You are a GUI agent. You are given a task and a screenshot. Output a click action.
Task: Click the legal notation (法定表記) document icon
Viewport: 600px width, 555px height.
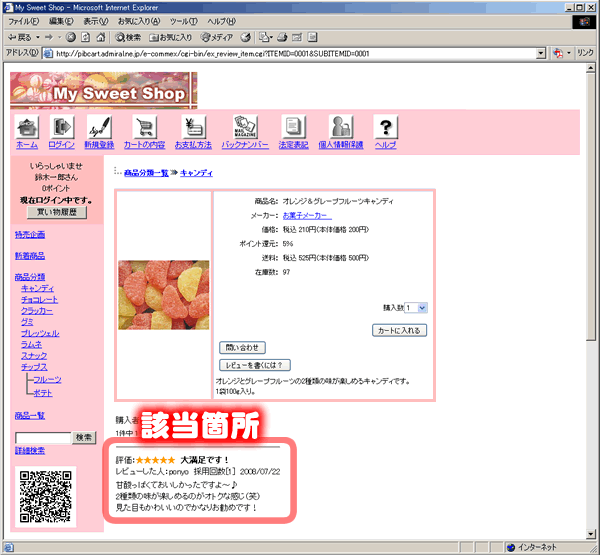point(293,127)
